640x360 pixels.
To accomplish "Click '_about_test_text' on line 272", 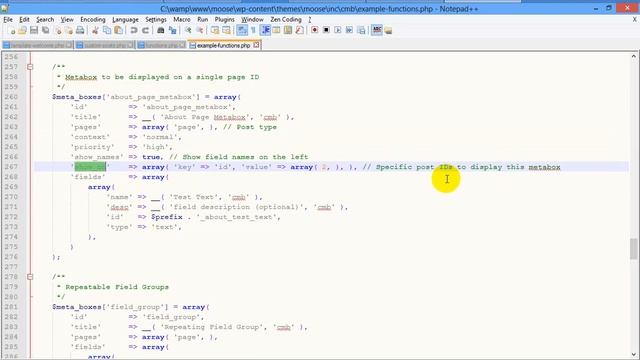I will point(236,217).
